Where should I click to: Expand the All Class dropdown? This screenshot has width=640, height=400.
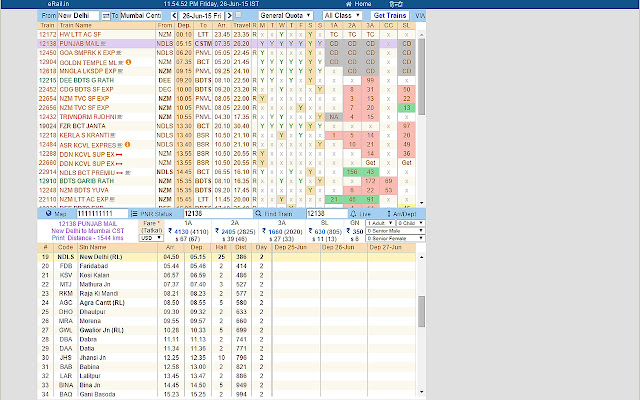[343, 17]
